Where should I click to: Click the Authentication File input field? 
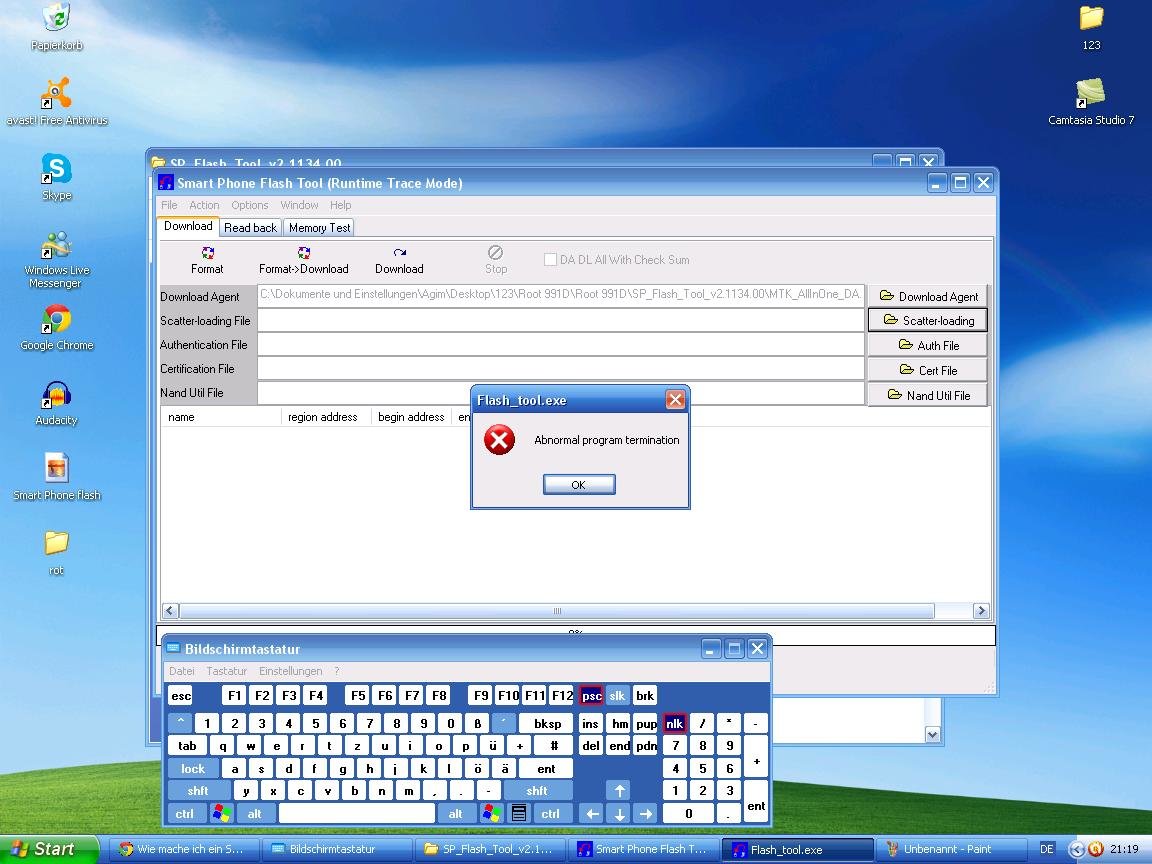(x=561, y=345)
